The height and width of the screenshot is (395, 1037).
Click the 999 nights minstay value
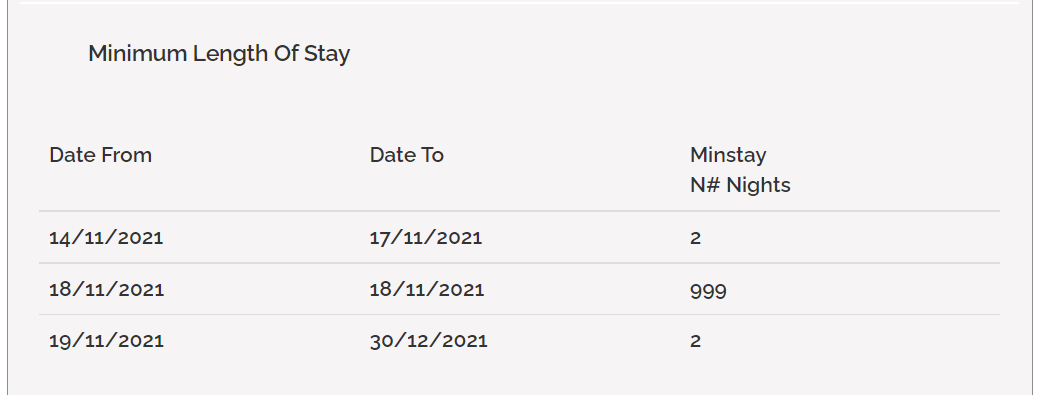708,290
